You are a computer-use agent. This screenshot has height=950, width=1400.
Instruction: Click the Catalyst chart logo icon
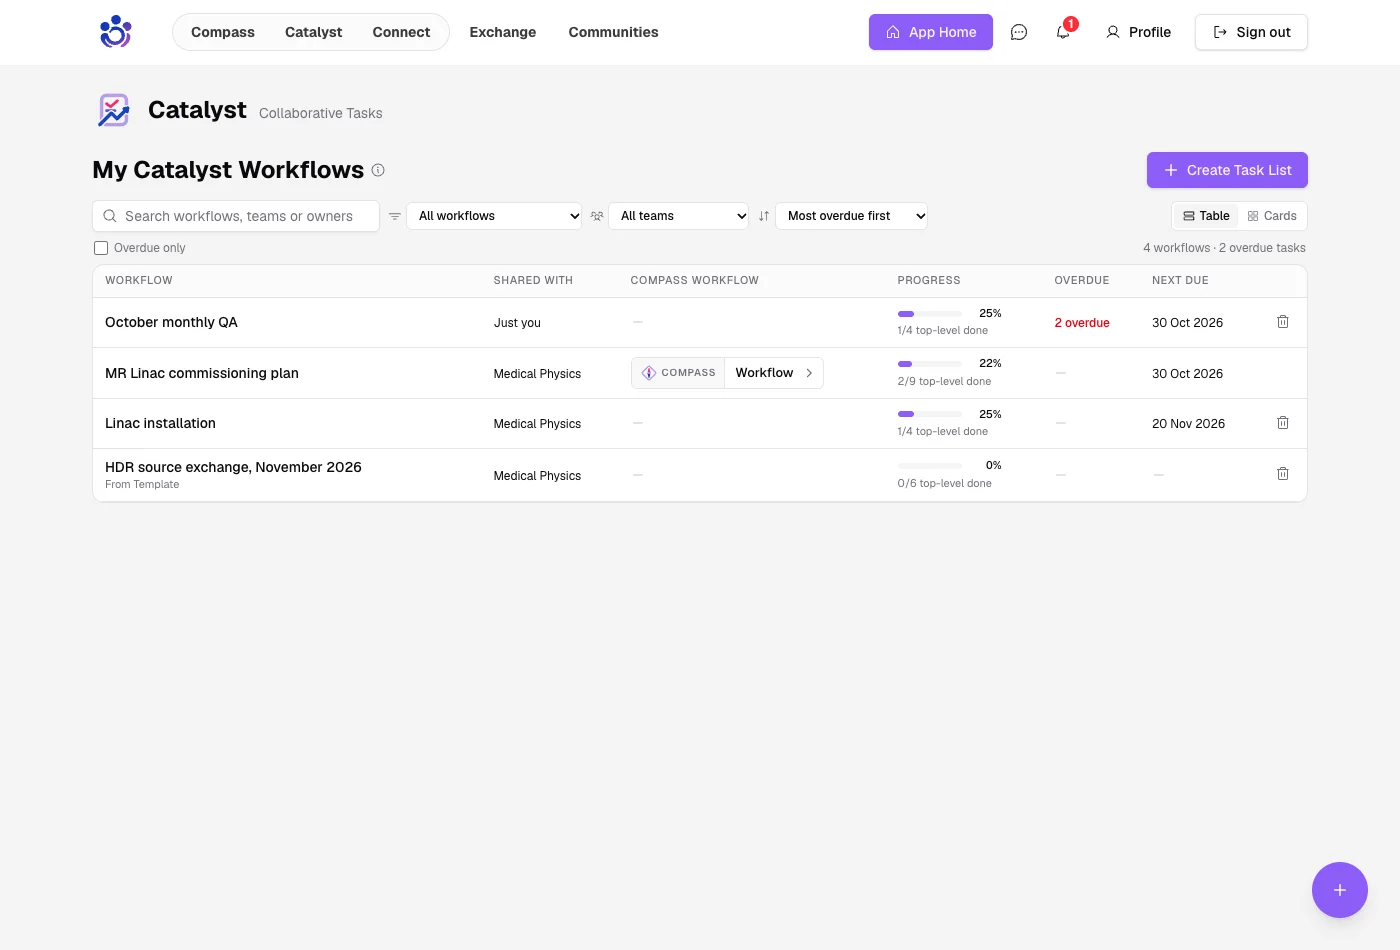coord(113,110)
